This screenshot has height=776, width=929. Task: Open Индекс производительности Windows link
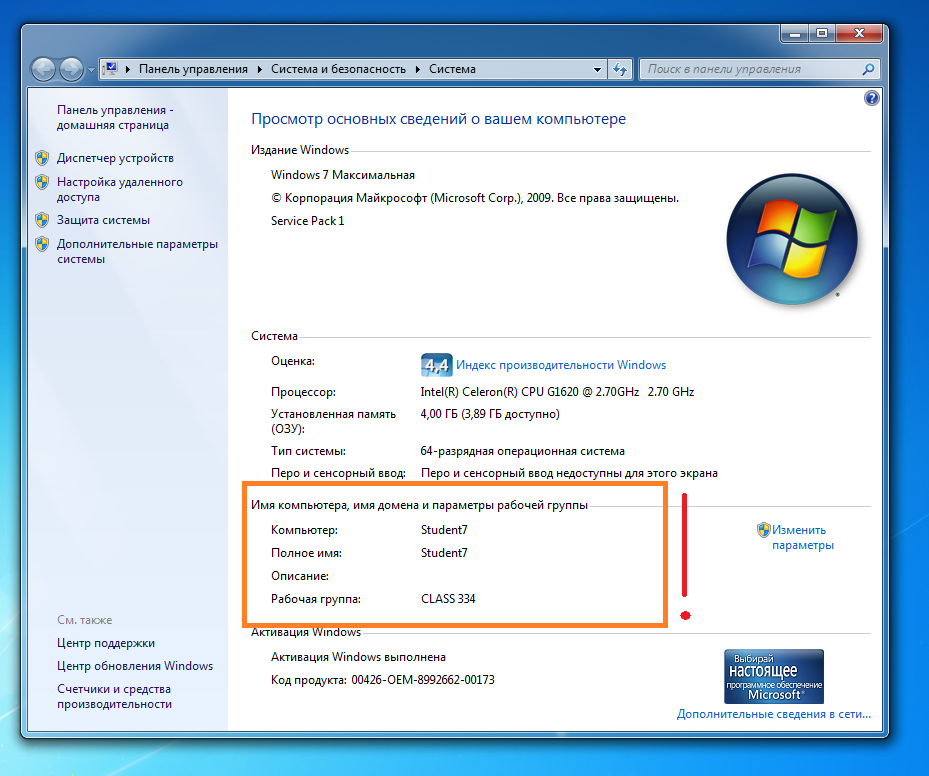coord(559,365)
